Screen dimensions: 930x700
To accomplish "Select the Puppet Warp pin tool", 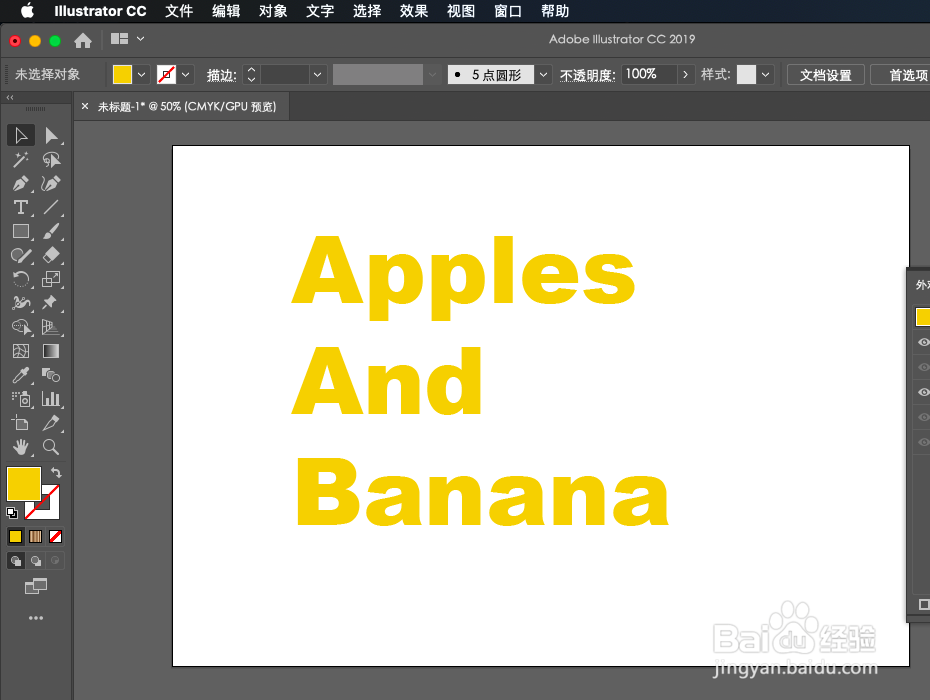I will pyautogui.click(x=52, y=303).
